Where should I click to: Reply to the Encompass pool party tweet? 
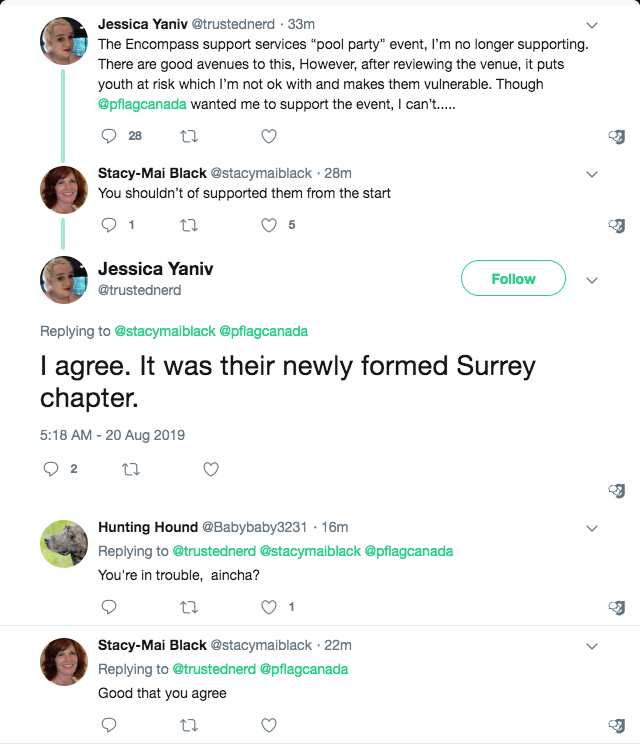tap(109, 136)
